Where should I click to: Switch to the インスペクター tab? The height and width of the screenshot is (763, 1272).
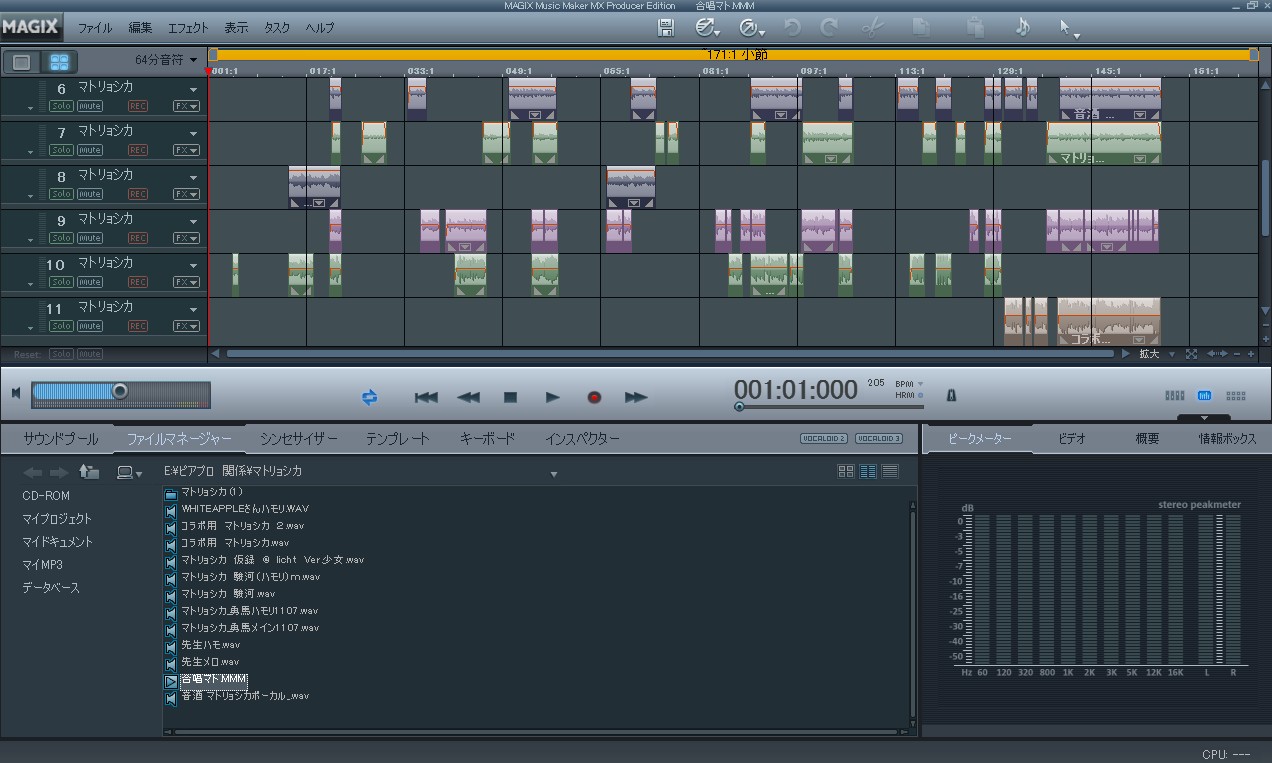582,439
